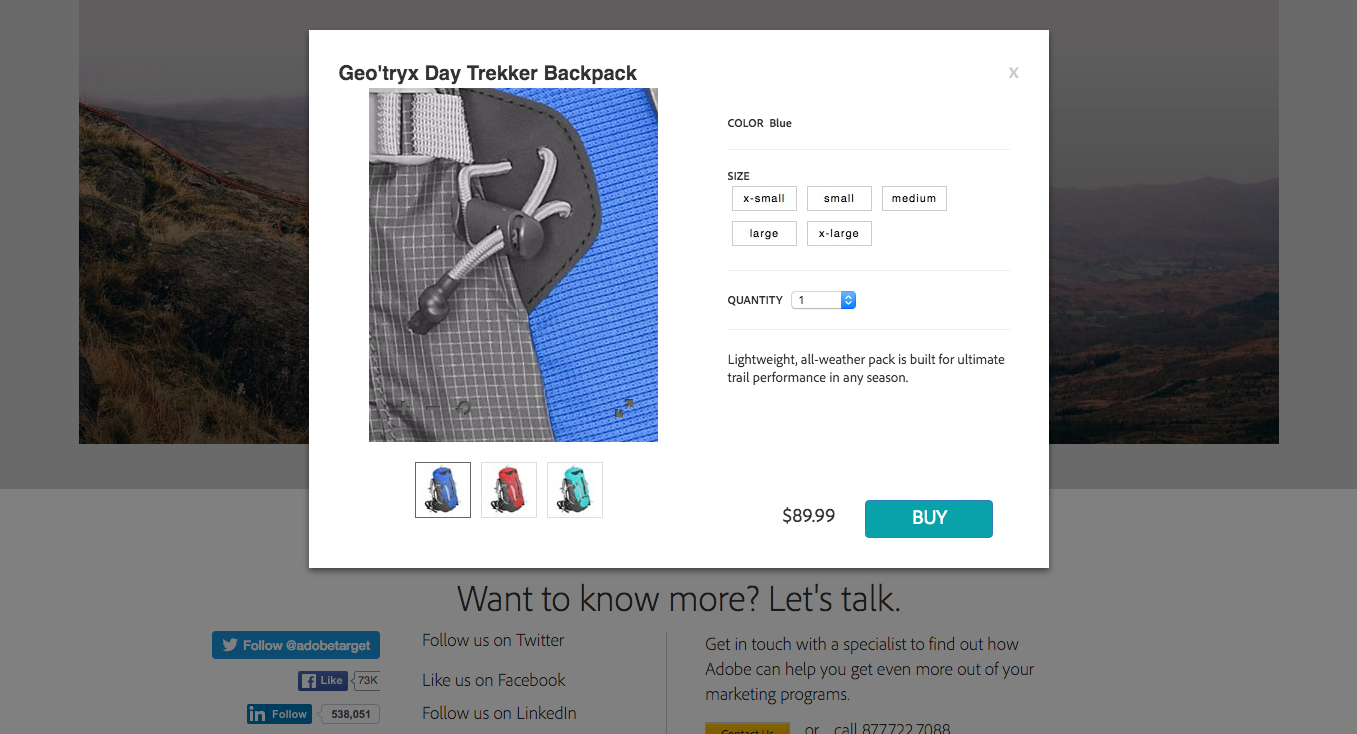Open fullscreen view of backpack image
Image resolution: width=1357 pixels, height=734 pixels.
click(x=624, y=408)
